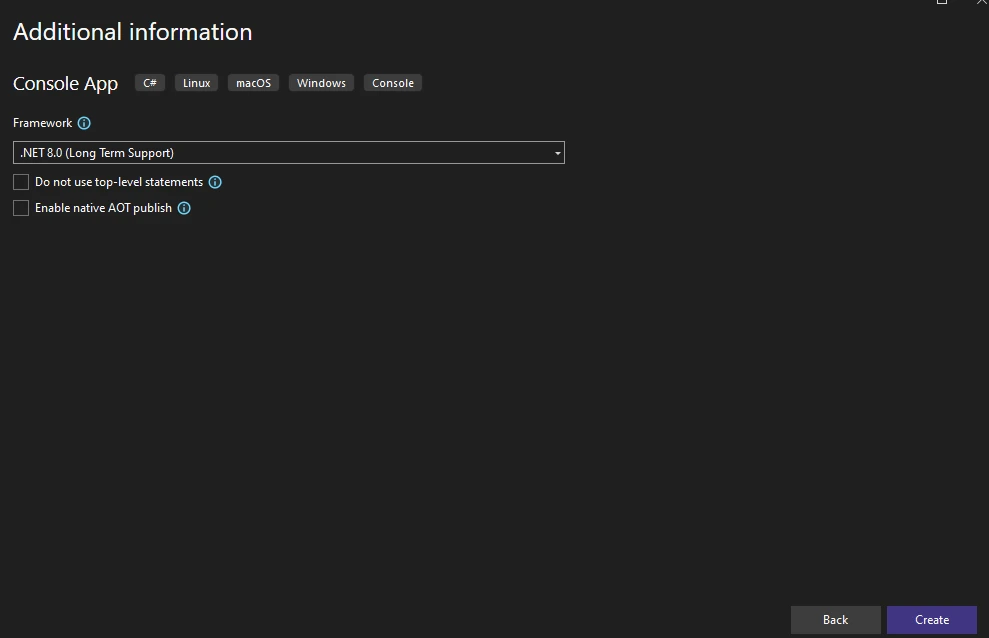Click the 'Enable native AOT publish' label text
The image size is (989, 638).
tap(103, 208)
